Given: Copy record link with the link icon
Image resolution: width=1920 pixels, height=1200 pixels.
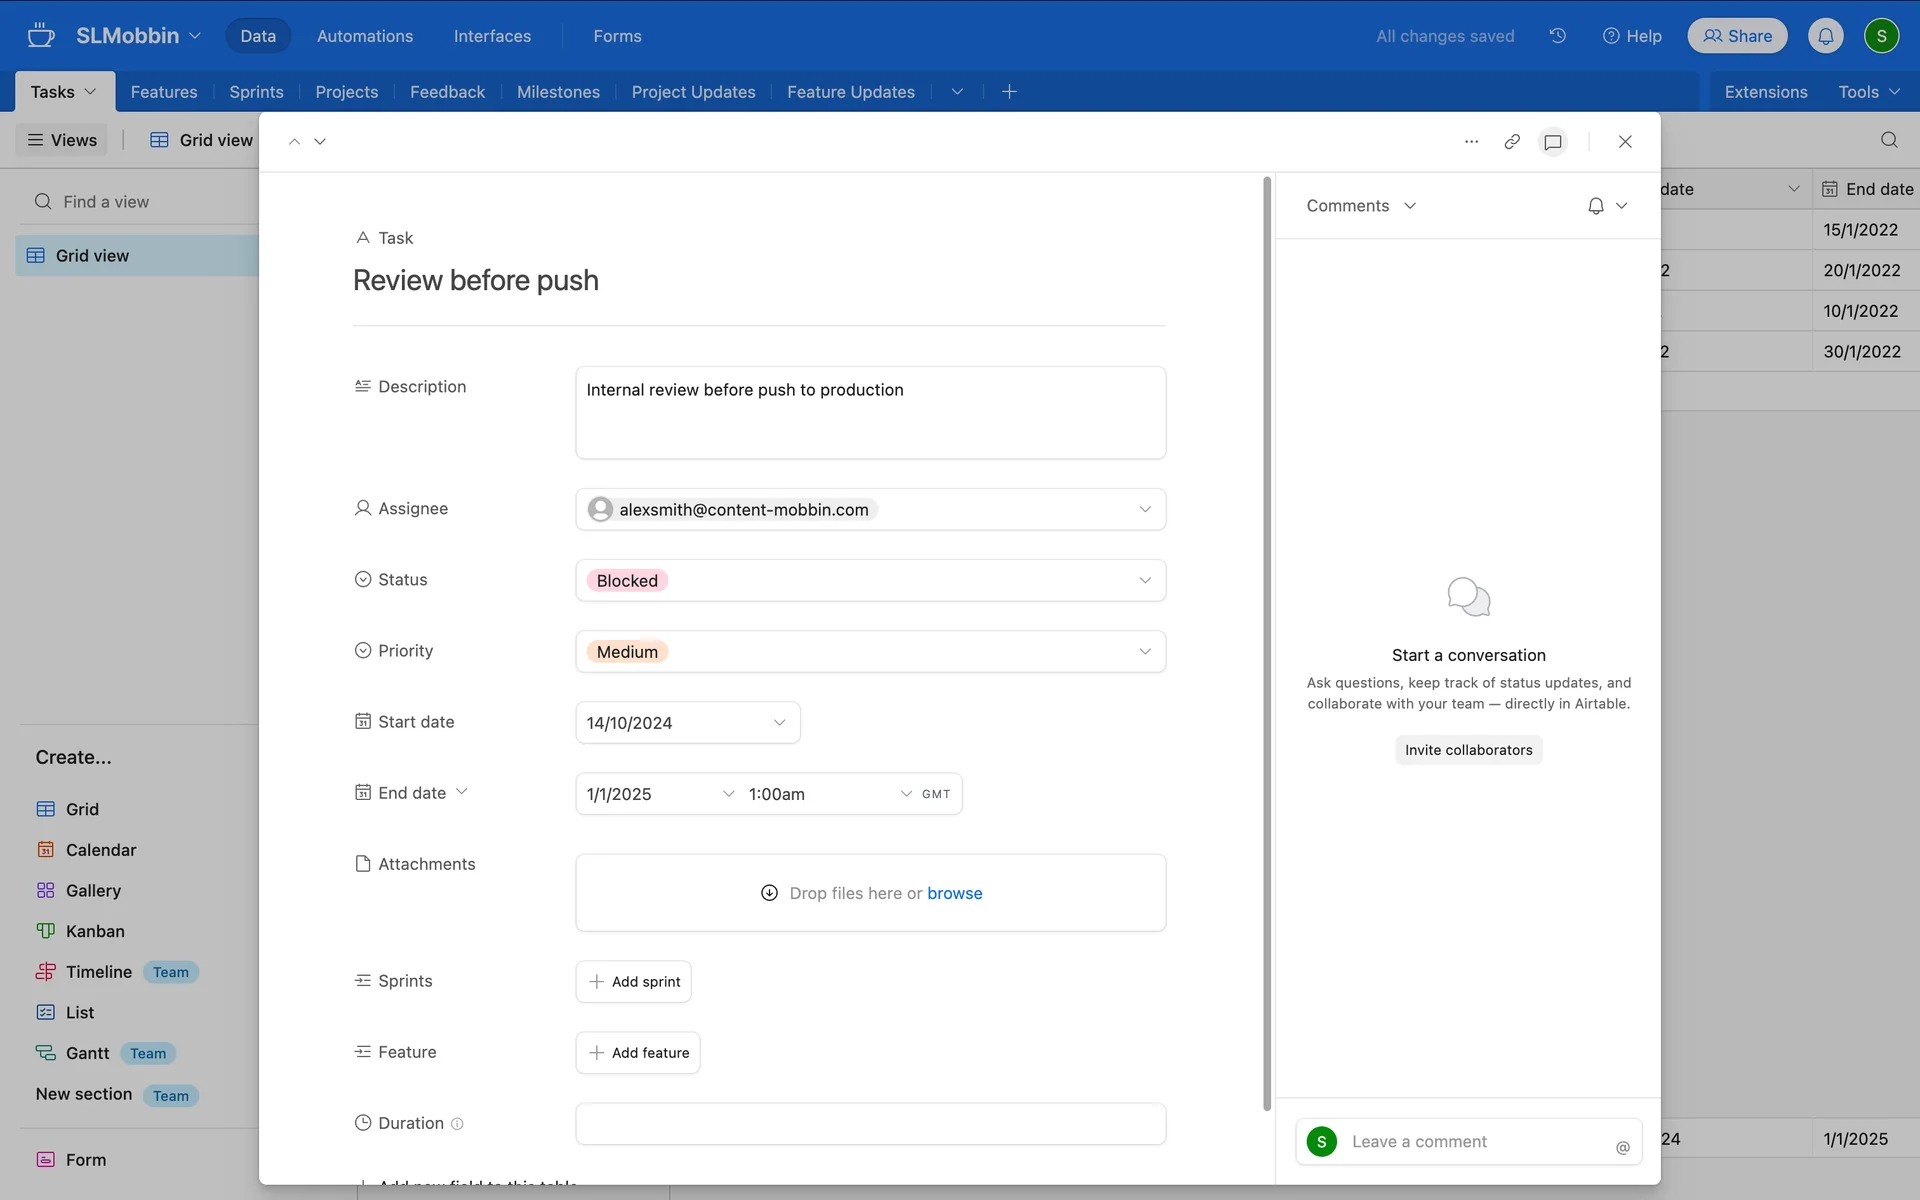Looking at the screenshot, I should (x=1512, y=142).
